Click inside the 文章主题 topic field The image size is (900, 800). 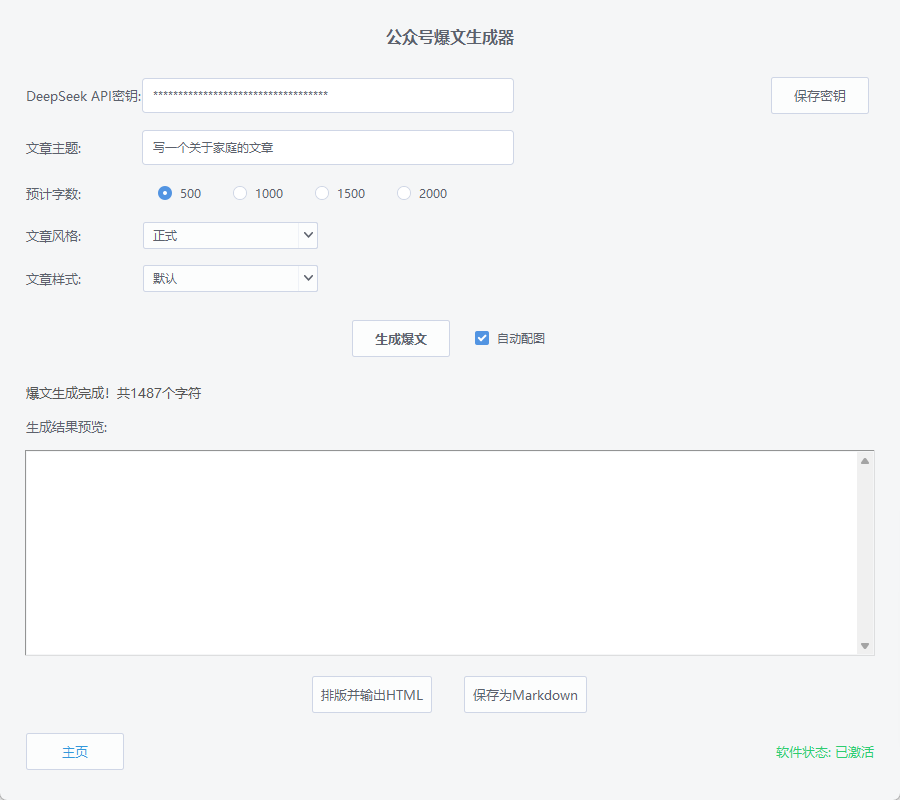tap(327, 147)
